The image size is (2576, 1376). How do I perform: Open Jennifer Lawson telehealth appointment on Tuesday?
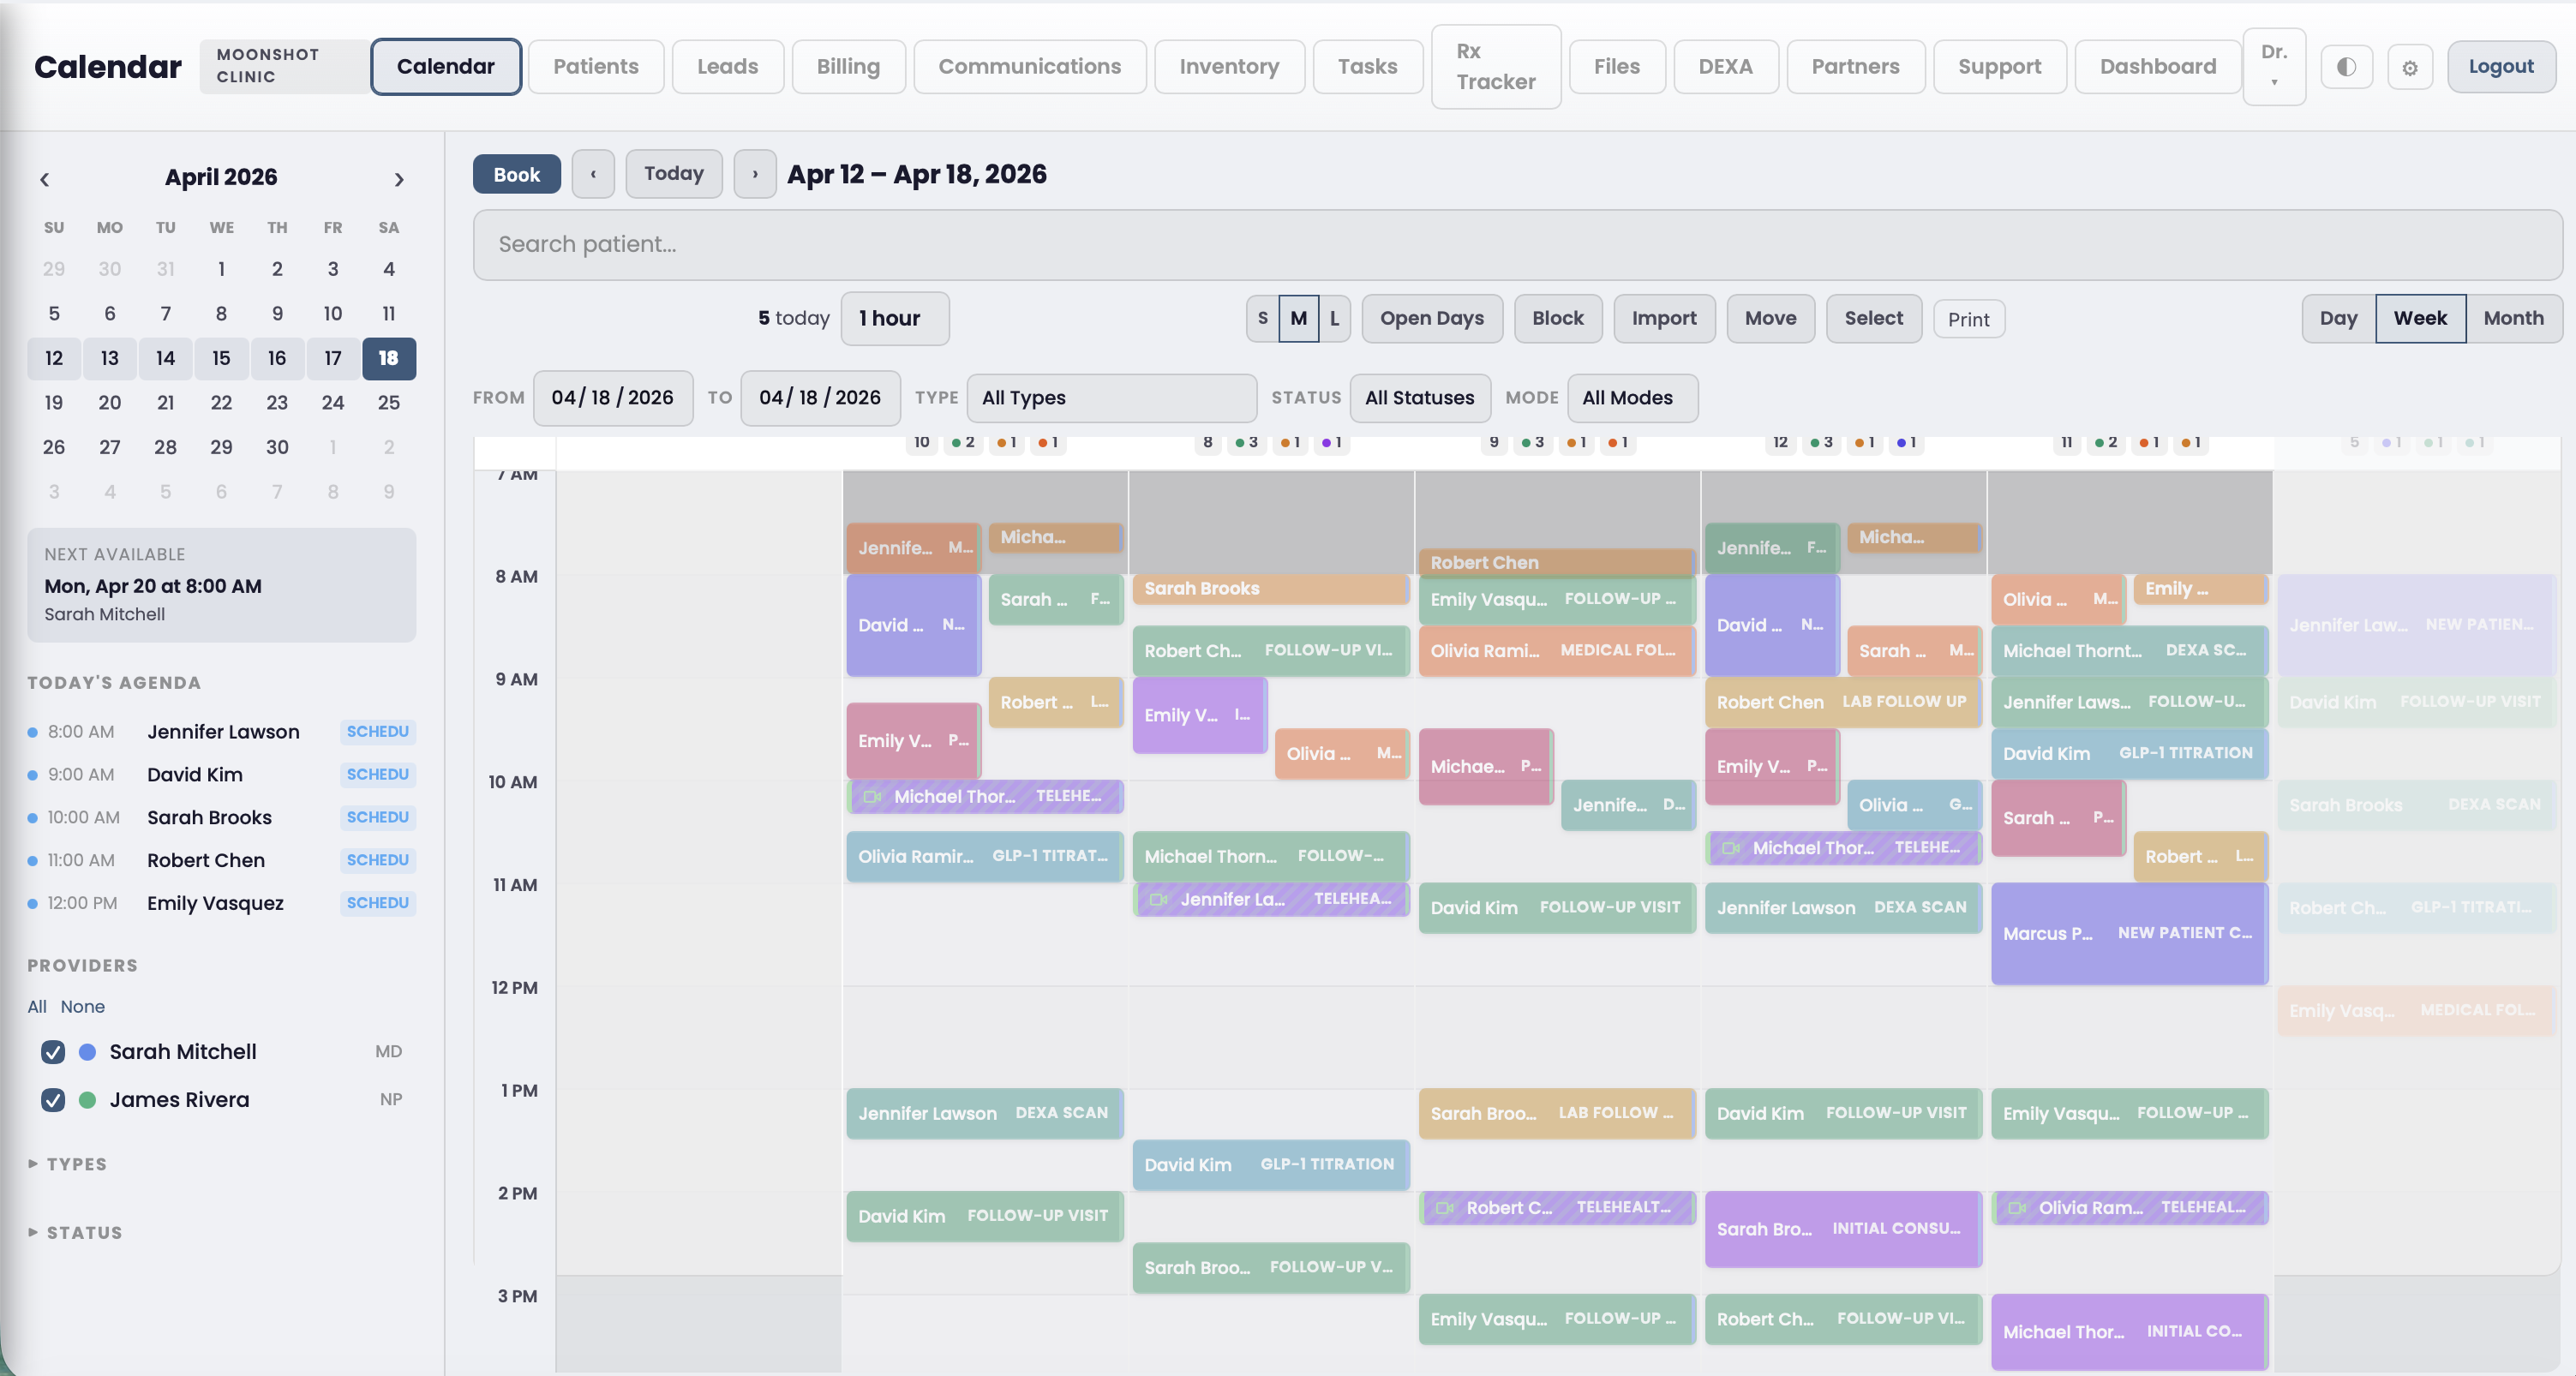1271,899
